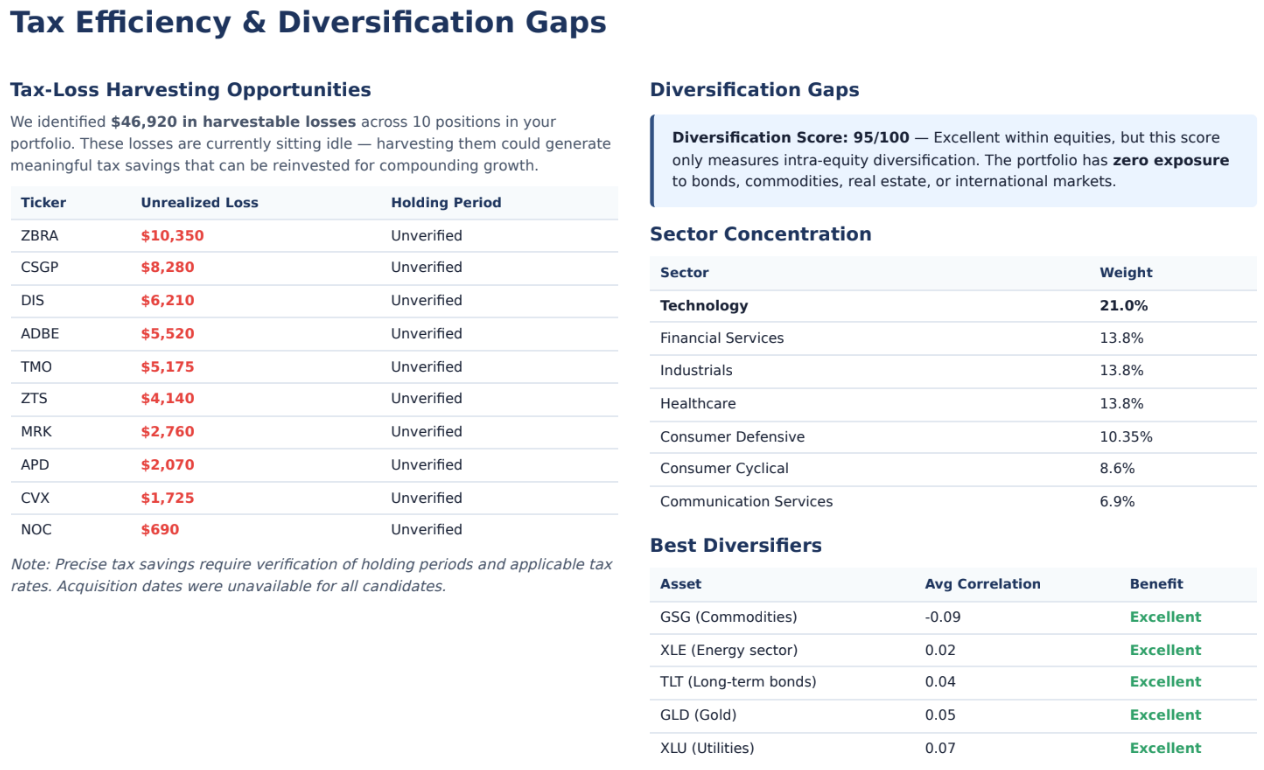
Task: Select the Industrials sector row
Action: coord(953,371)
